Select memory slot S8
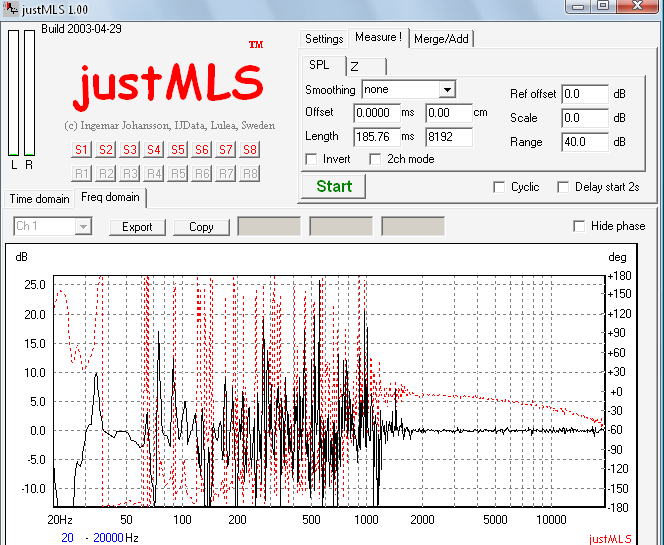The height and width of the screenshot is (545, 664). (x=249, y=149)
